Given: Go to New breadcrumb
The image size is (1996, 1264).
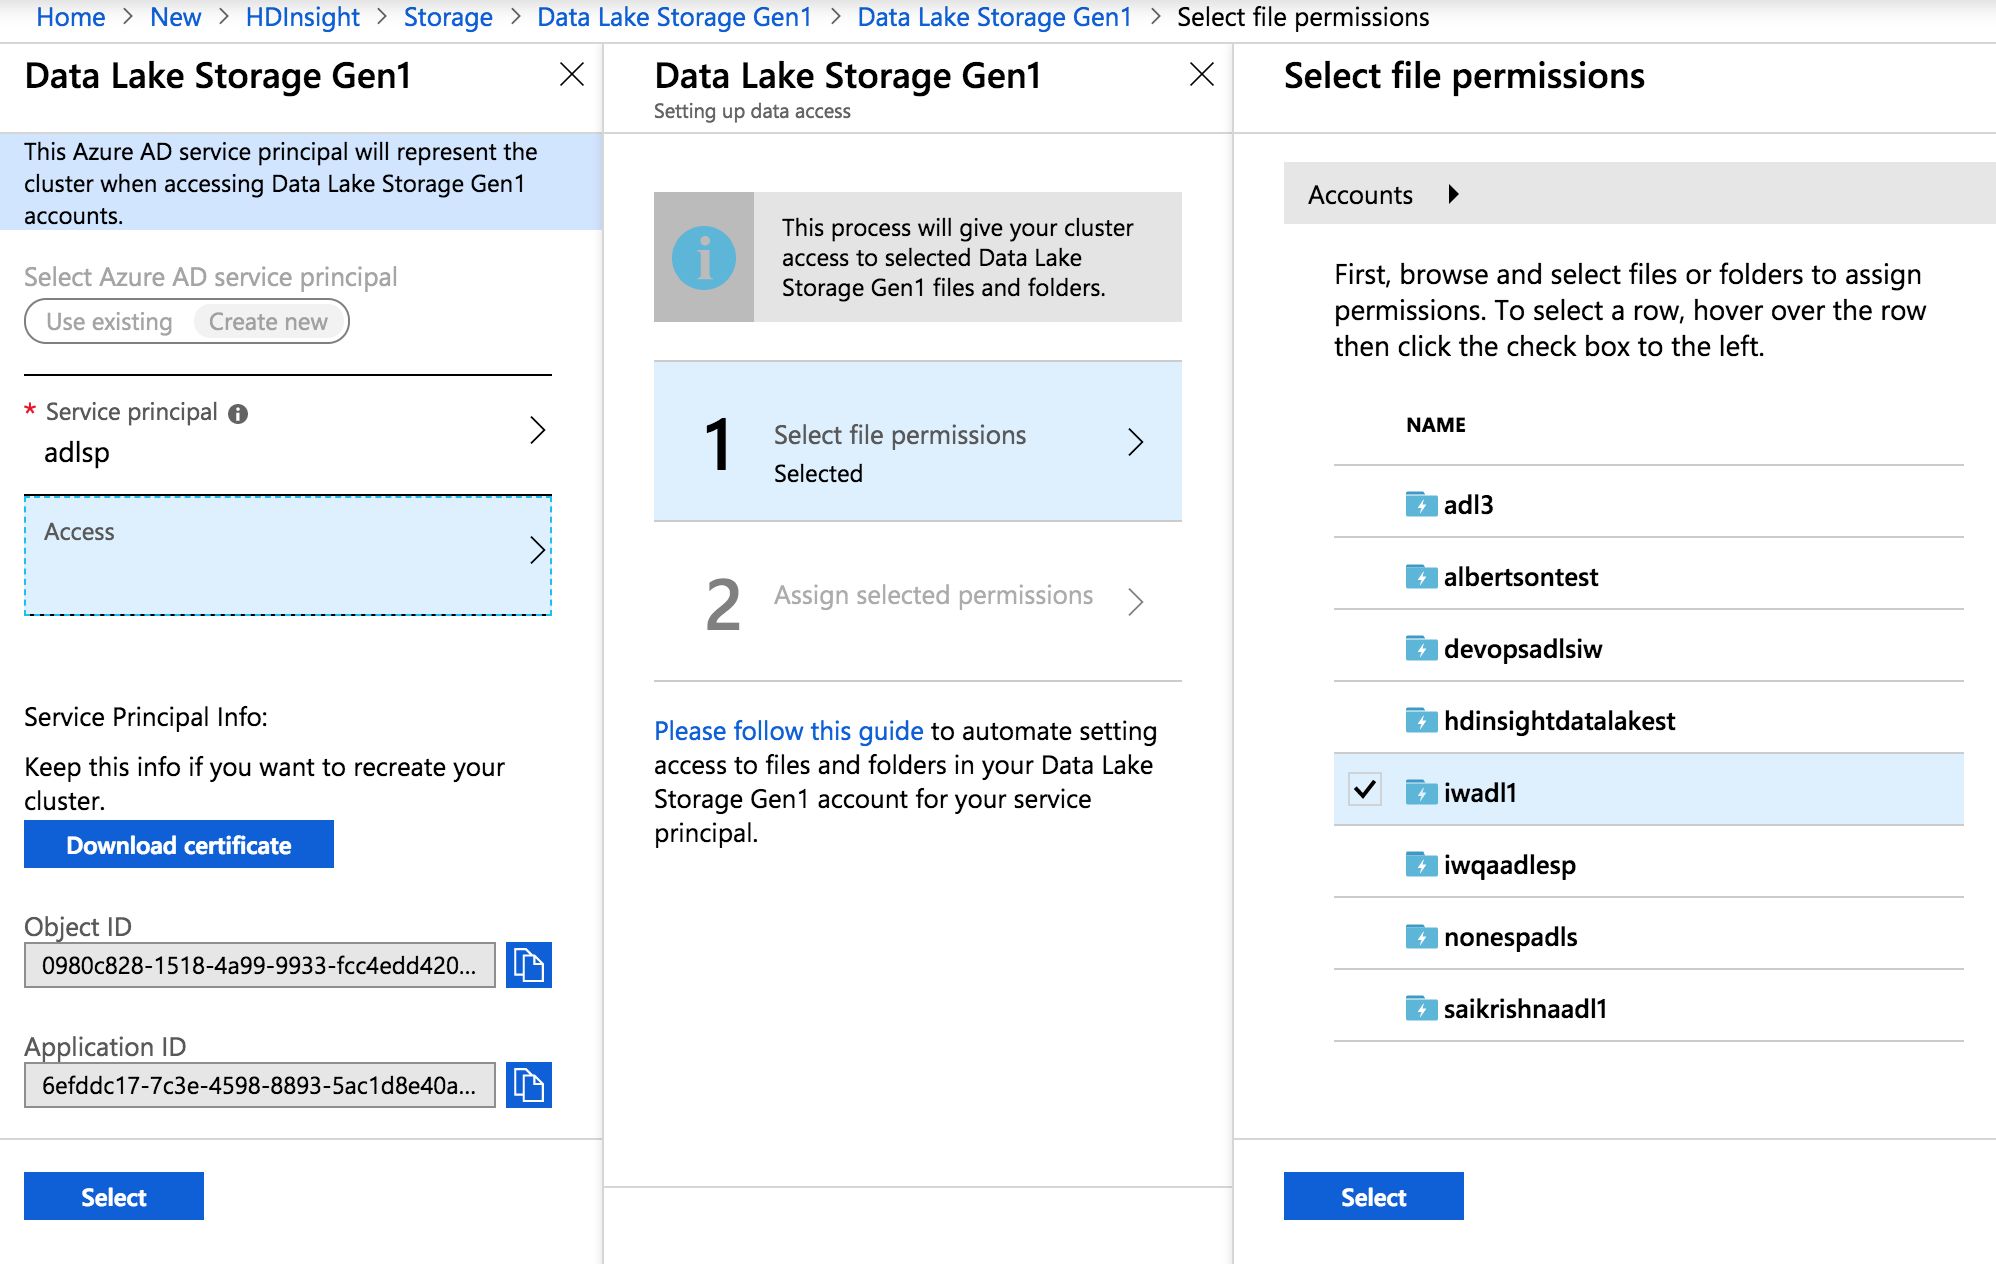Looking at the screenshot, I should (175, 17).
